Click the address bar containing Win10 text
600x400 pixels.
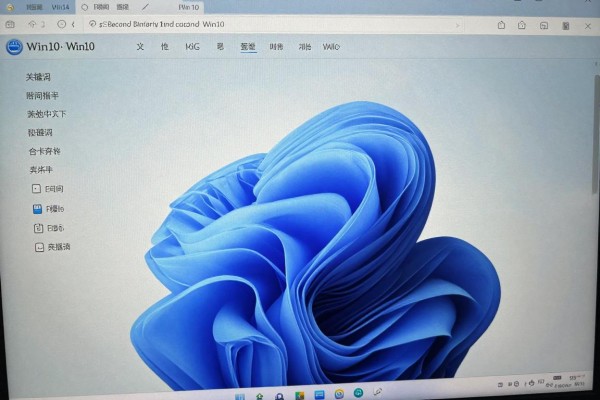click(x=274, y=24)
